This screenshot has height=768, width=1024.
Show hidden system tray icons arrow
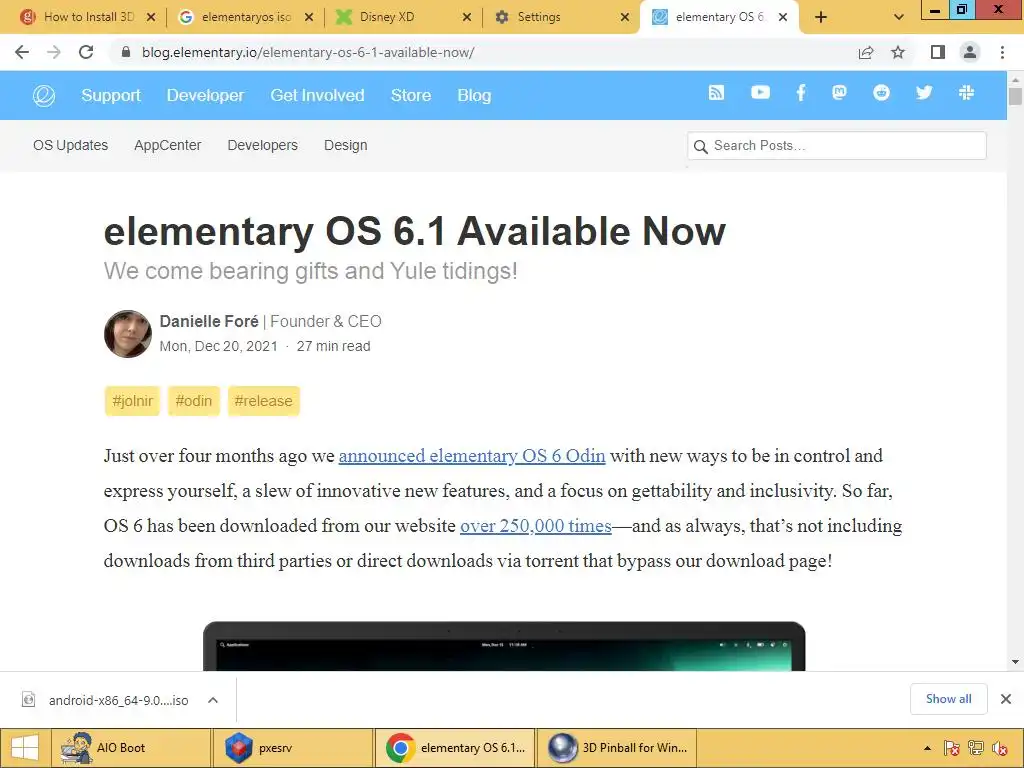(x=927, y=748)
